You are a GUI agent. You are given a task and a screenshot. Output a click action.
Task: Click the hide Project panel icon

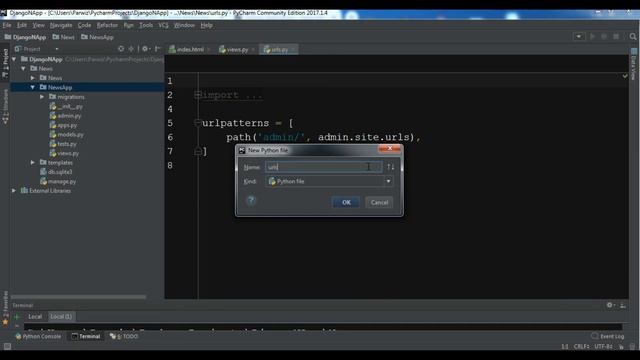click(157, 49)
